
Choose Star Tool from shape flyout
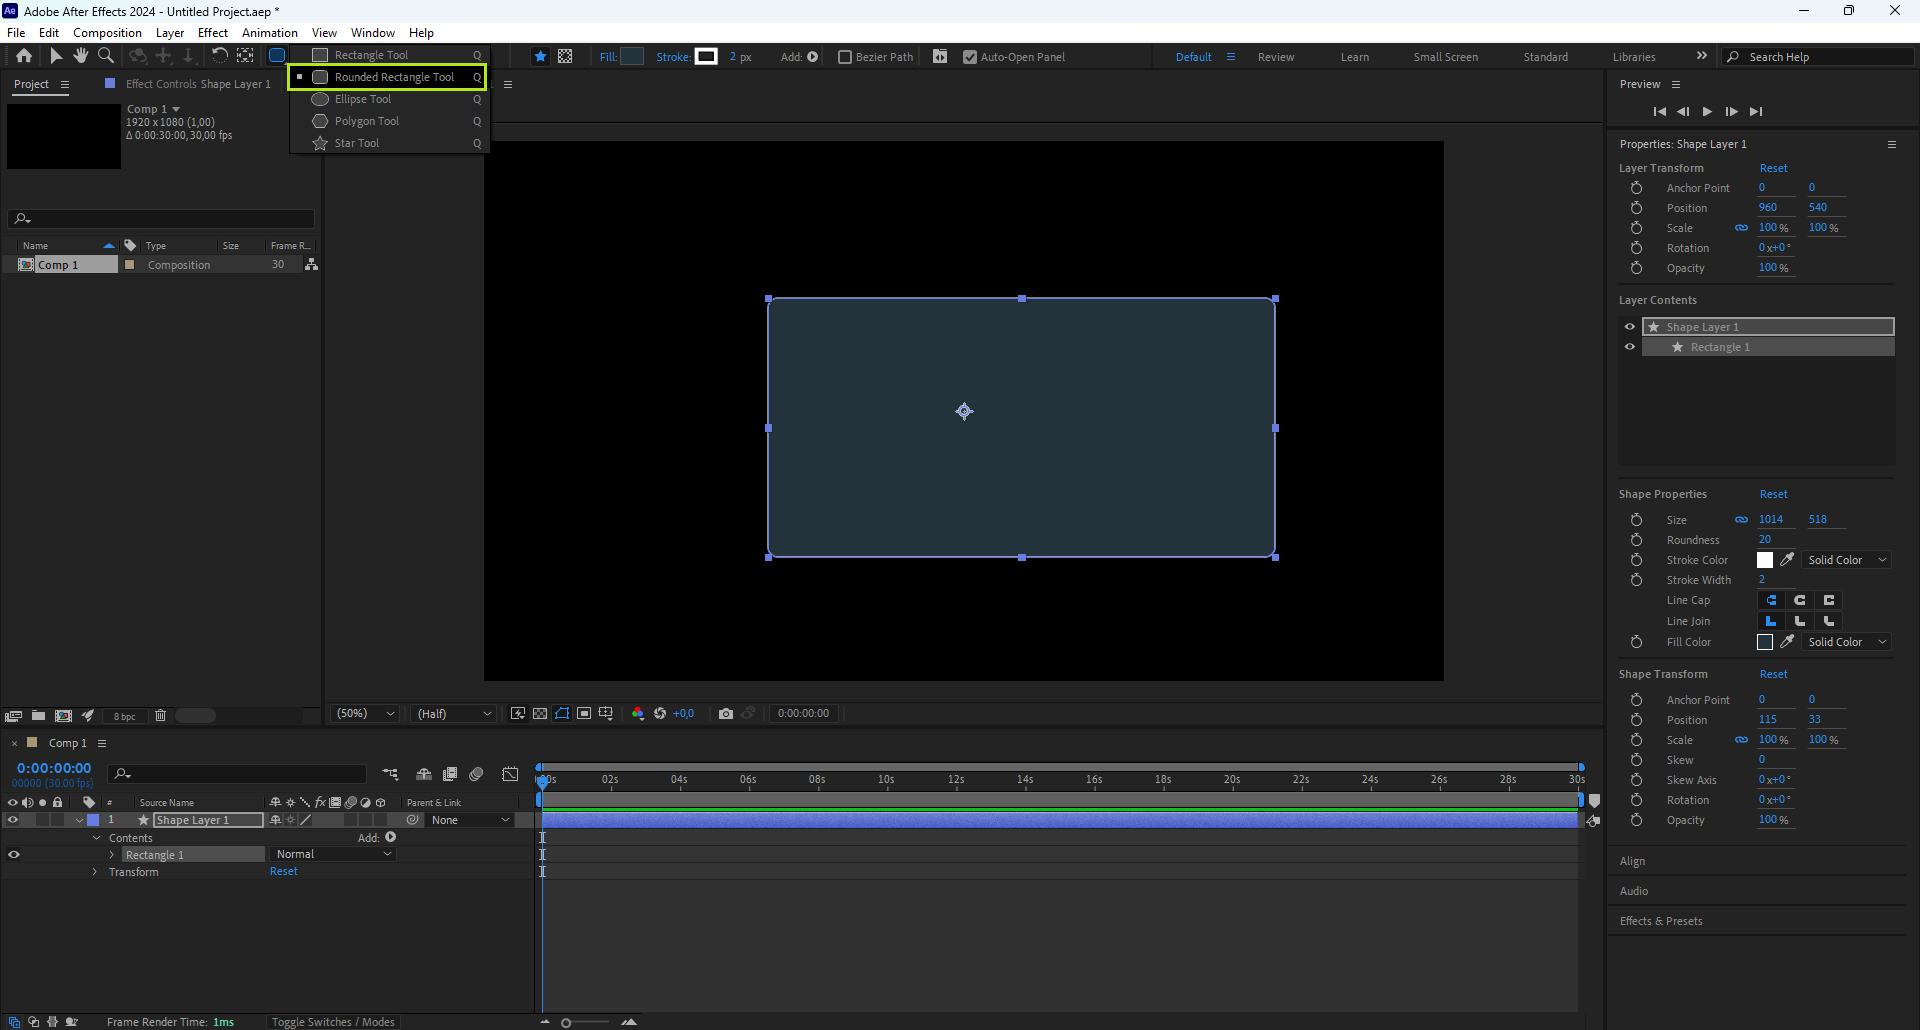tap(357, 143)
